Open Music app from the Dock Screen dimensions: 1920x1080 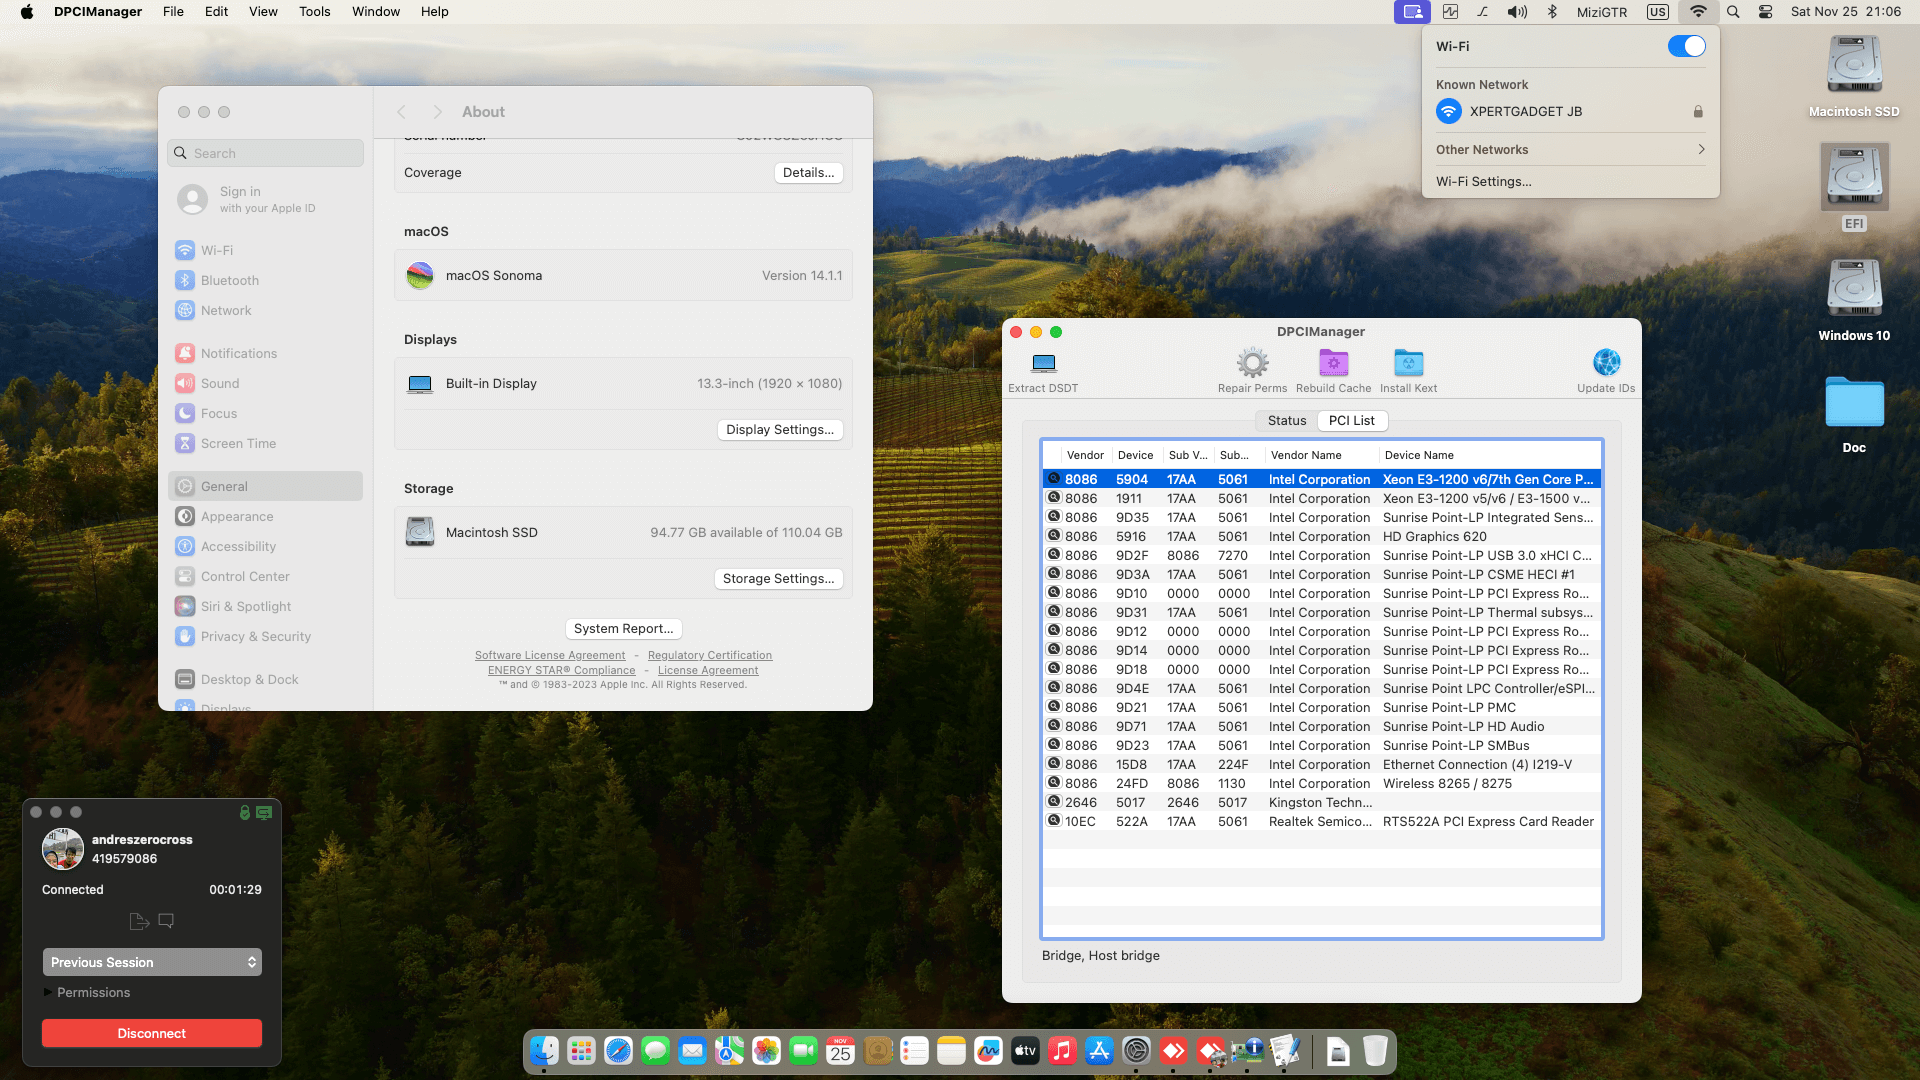(1062, 1051)
